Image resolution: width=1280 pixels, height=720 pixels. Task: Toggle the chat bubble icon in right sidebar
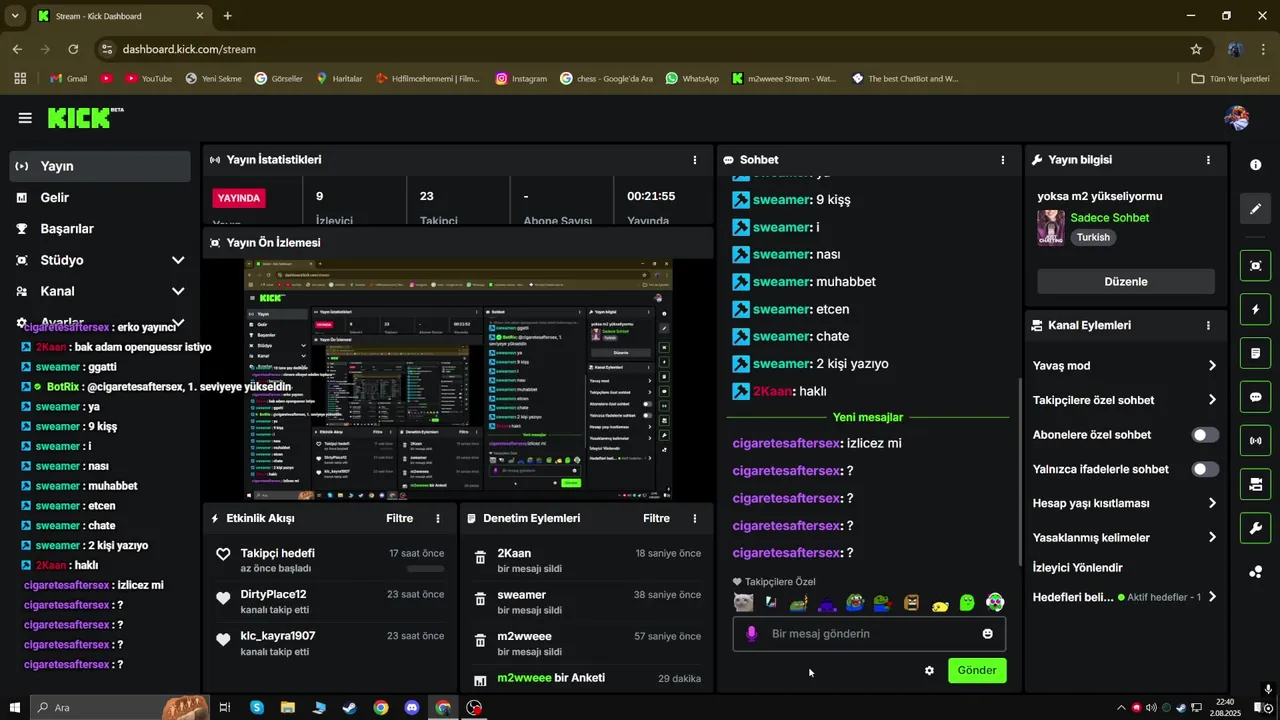1255,397
